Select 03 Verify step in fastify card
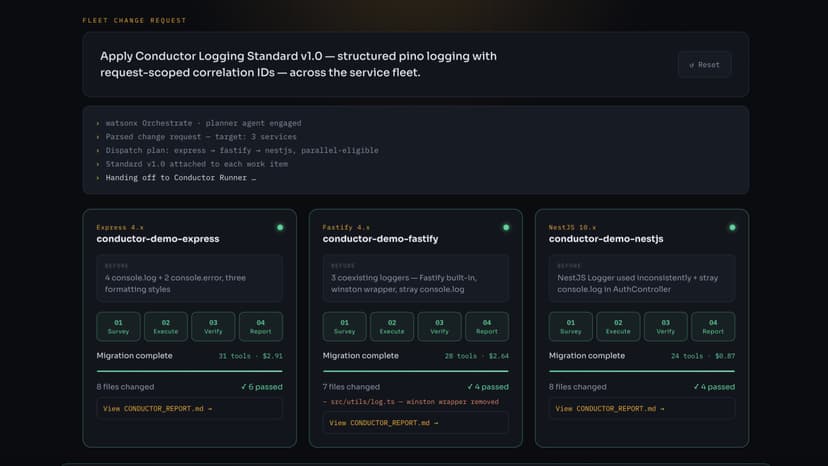Screen dimensions: 828x466 click(439, 327)
